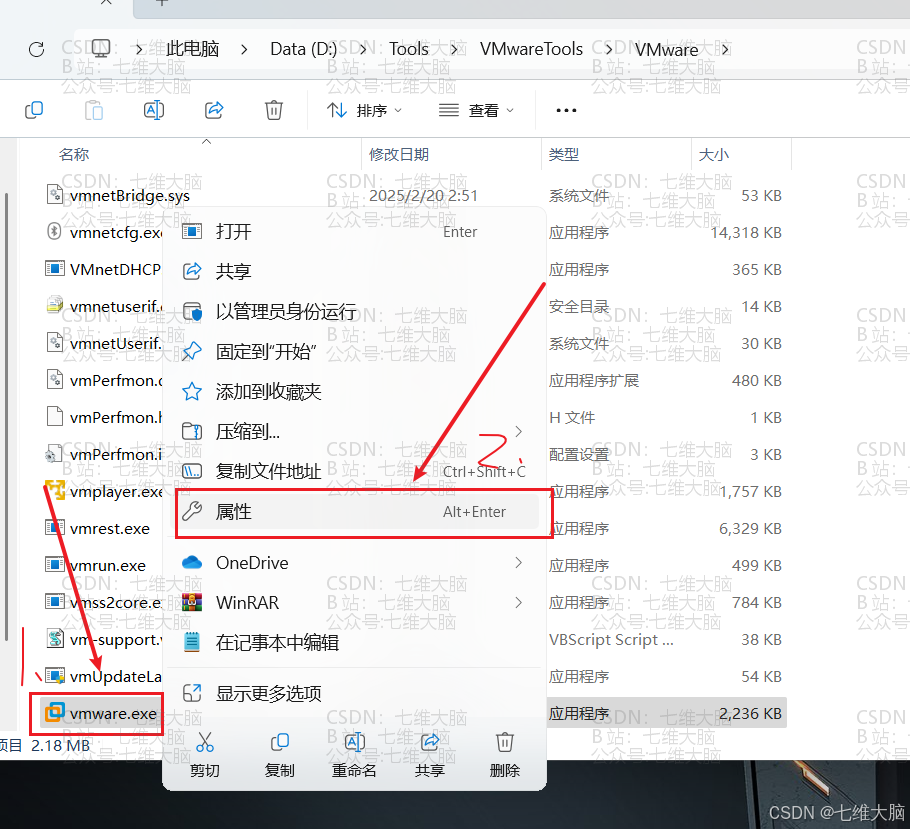Select the vmss2core.exe file
This screenshot has width=910, height=829.
click(115, 603)
